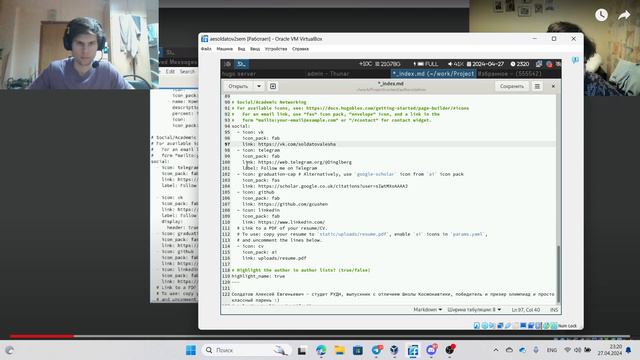
Task: Click the workspace 2 indicator in the panel
Action: (242, 64)
